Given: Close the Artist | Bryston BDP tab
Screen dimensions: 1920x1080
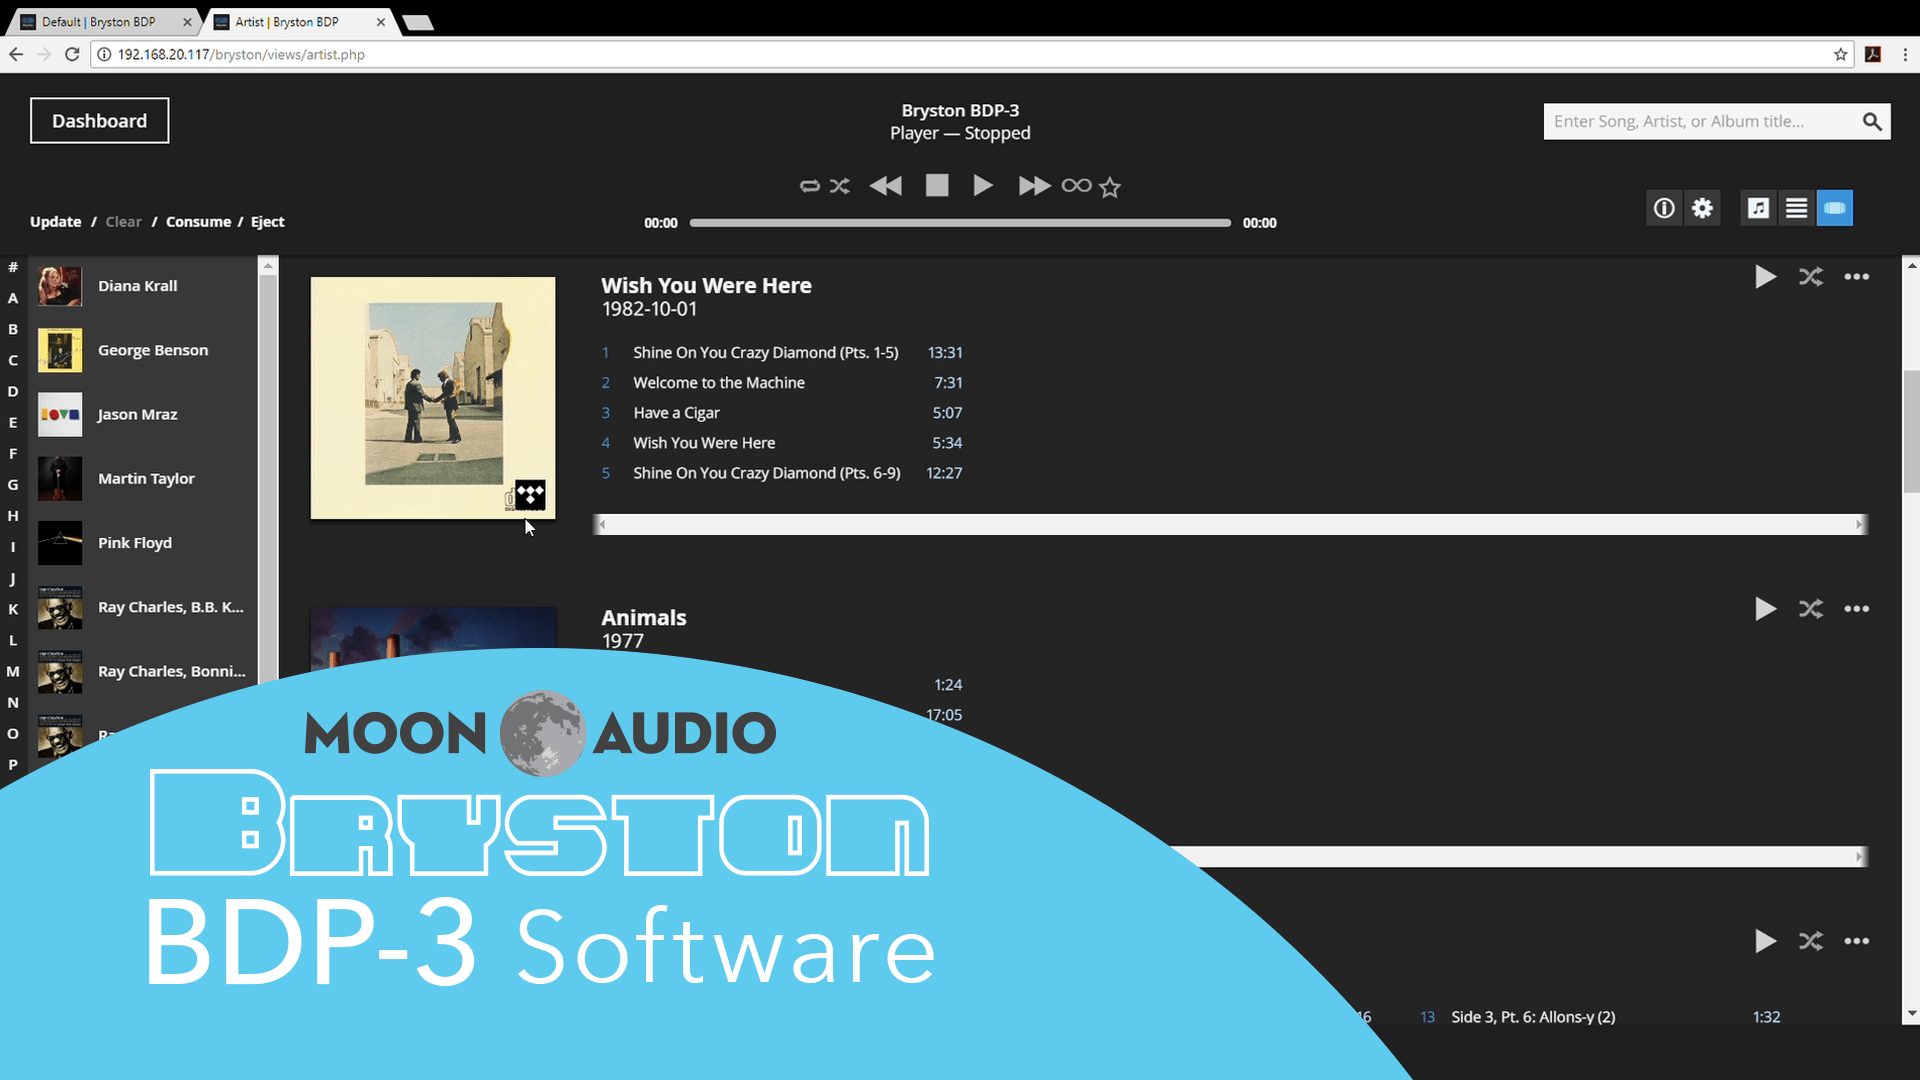Looking at the screenshot, I should coord(381,22).
